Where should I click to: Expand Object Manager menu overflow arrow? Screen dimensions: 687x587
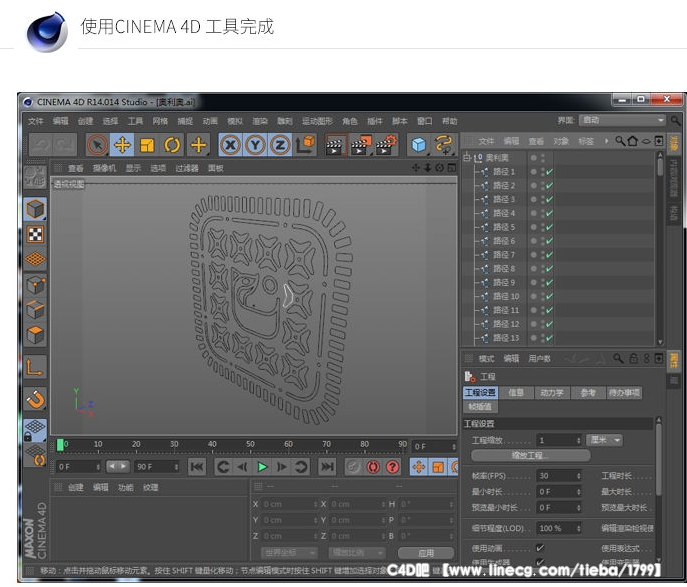point(606,141)
